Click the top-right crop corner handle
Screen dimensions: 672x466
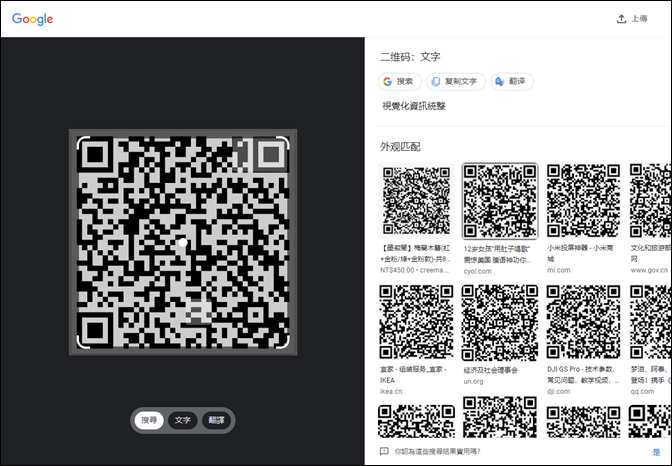[283, 143]
